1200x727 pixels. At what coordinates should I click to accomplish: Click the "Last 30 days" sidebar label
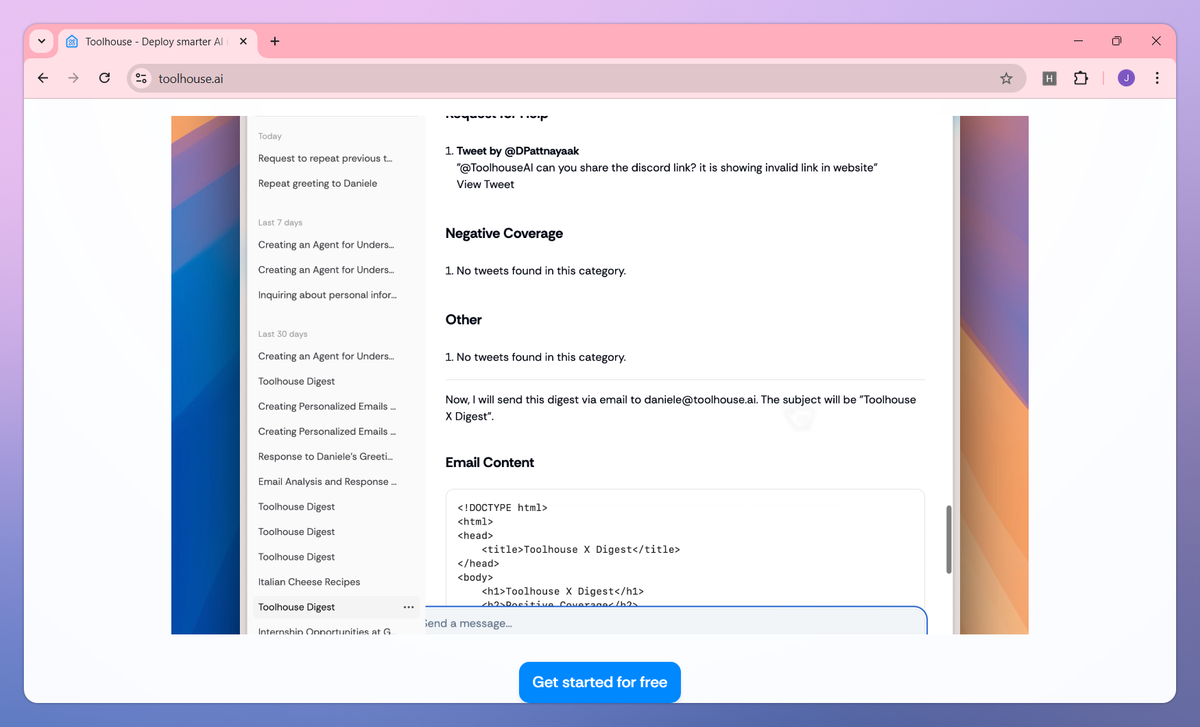pyautogui.click(x=283, y=334)
